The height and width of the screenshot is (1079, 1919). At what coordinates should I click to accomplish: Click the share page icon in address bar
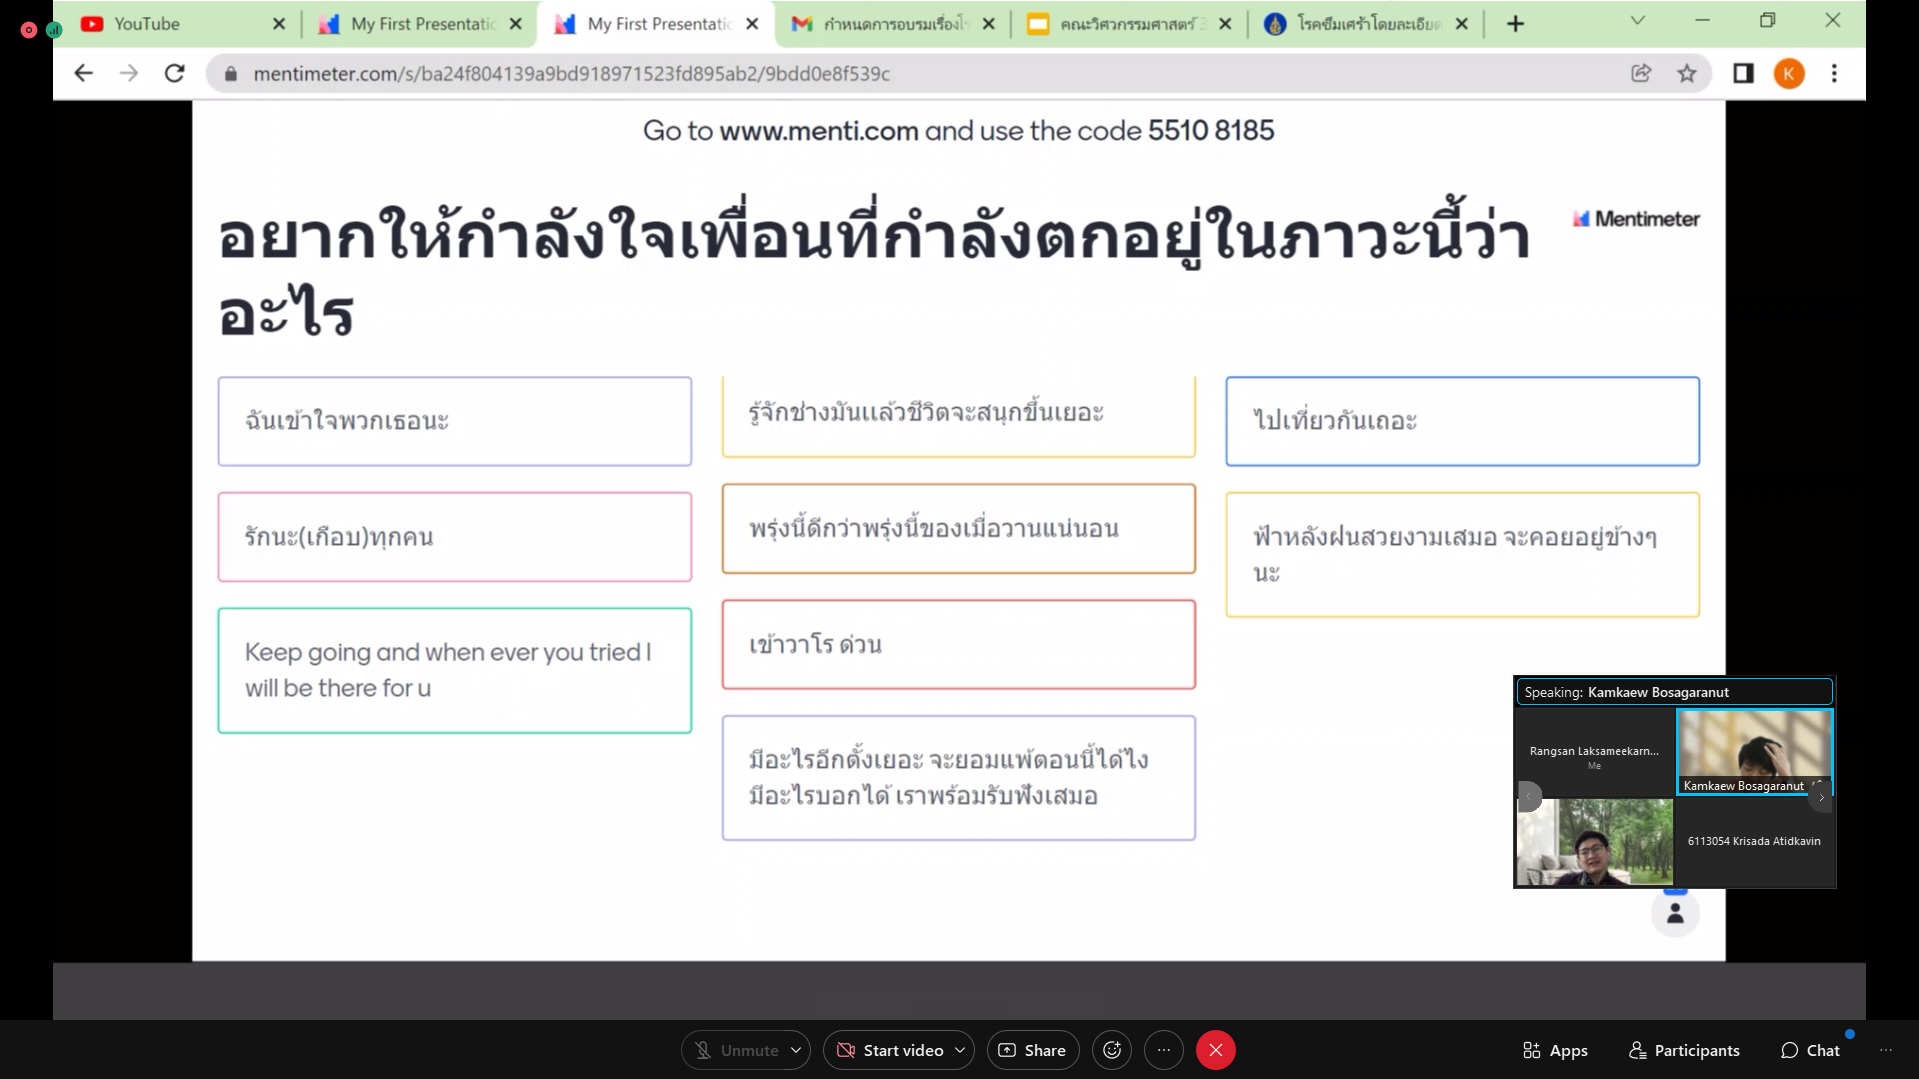click(1641, 73)
